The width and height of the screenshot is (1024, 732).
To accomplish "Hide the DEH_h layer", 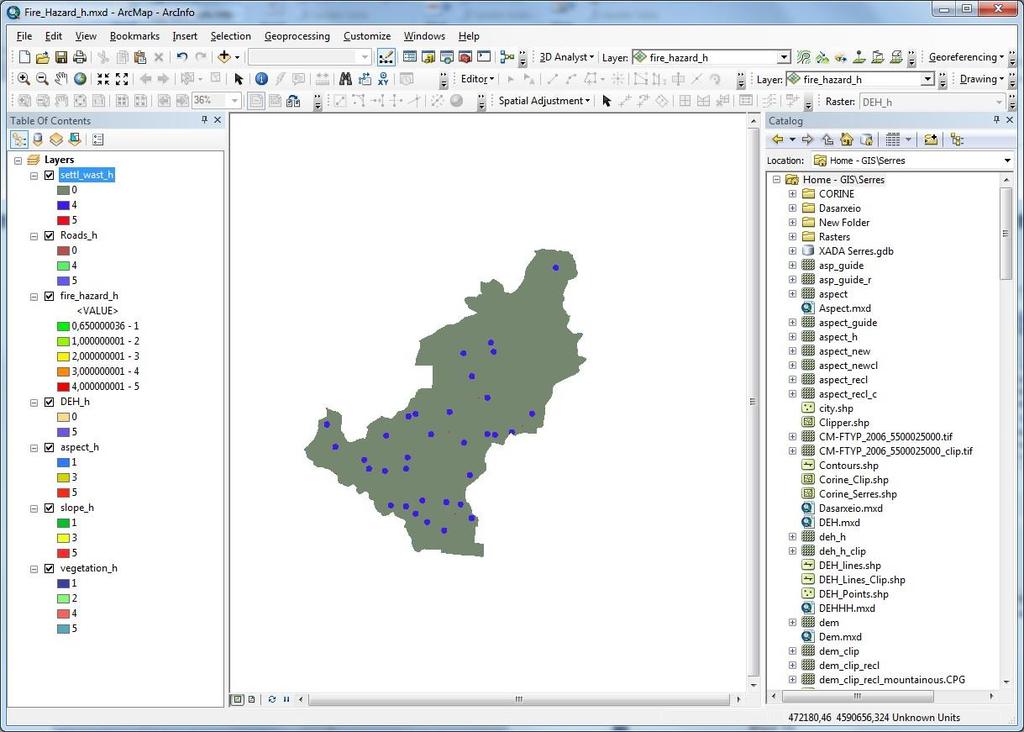I will click(49, 402).
